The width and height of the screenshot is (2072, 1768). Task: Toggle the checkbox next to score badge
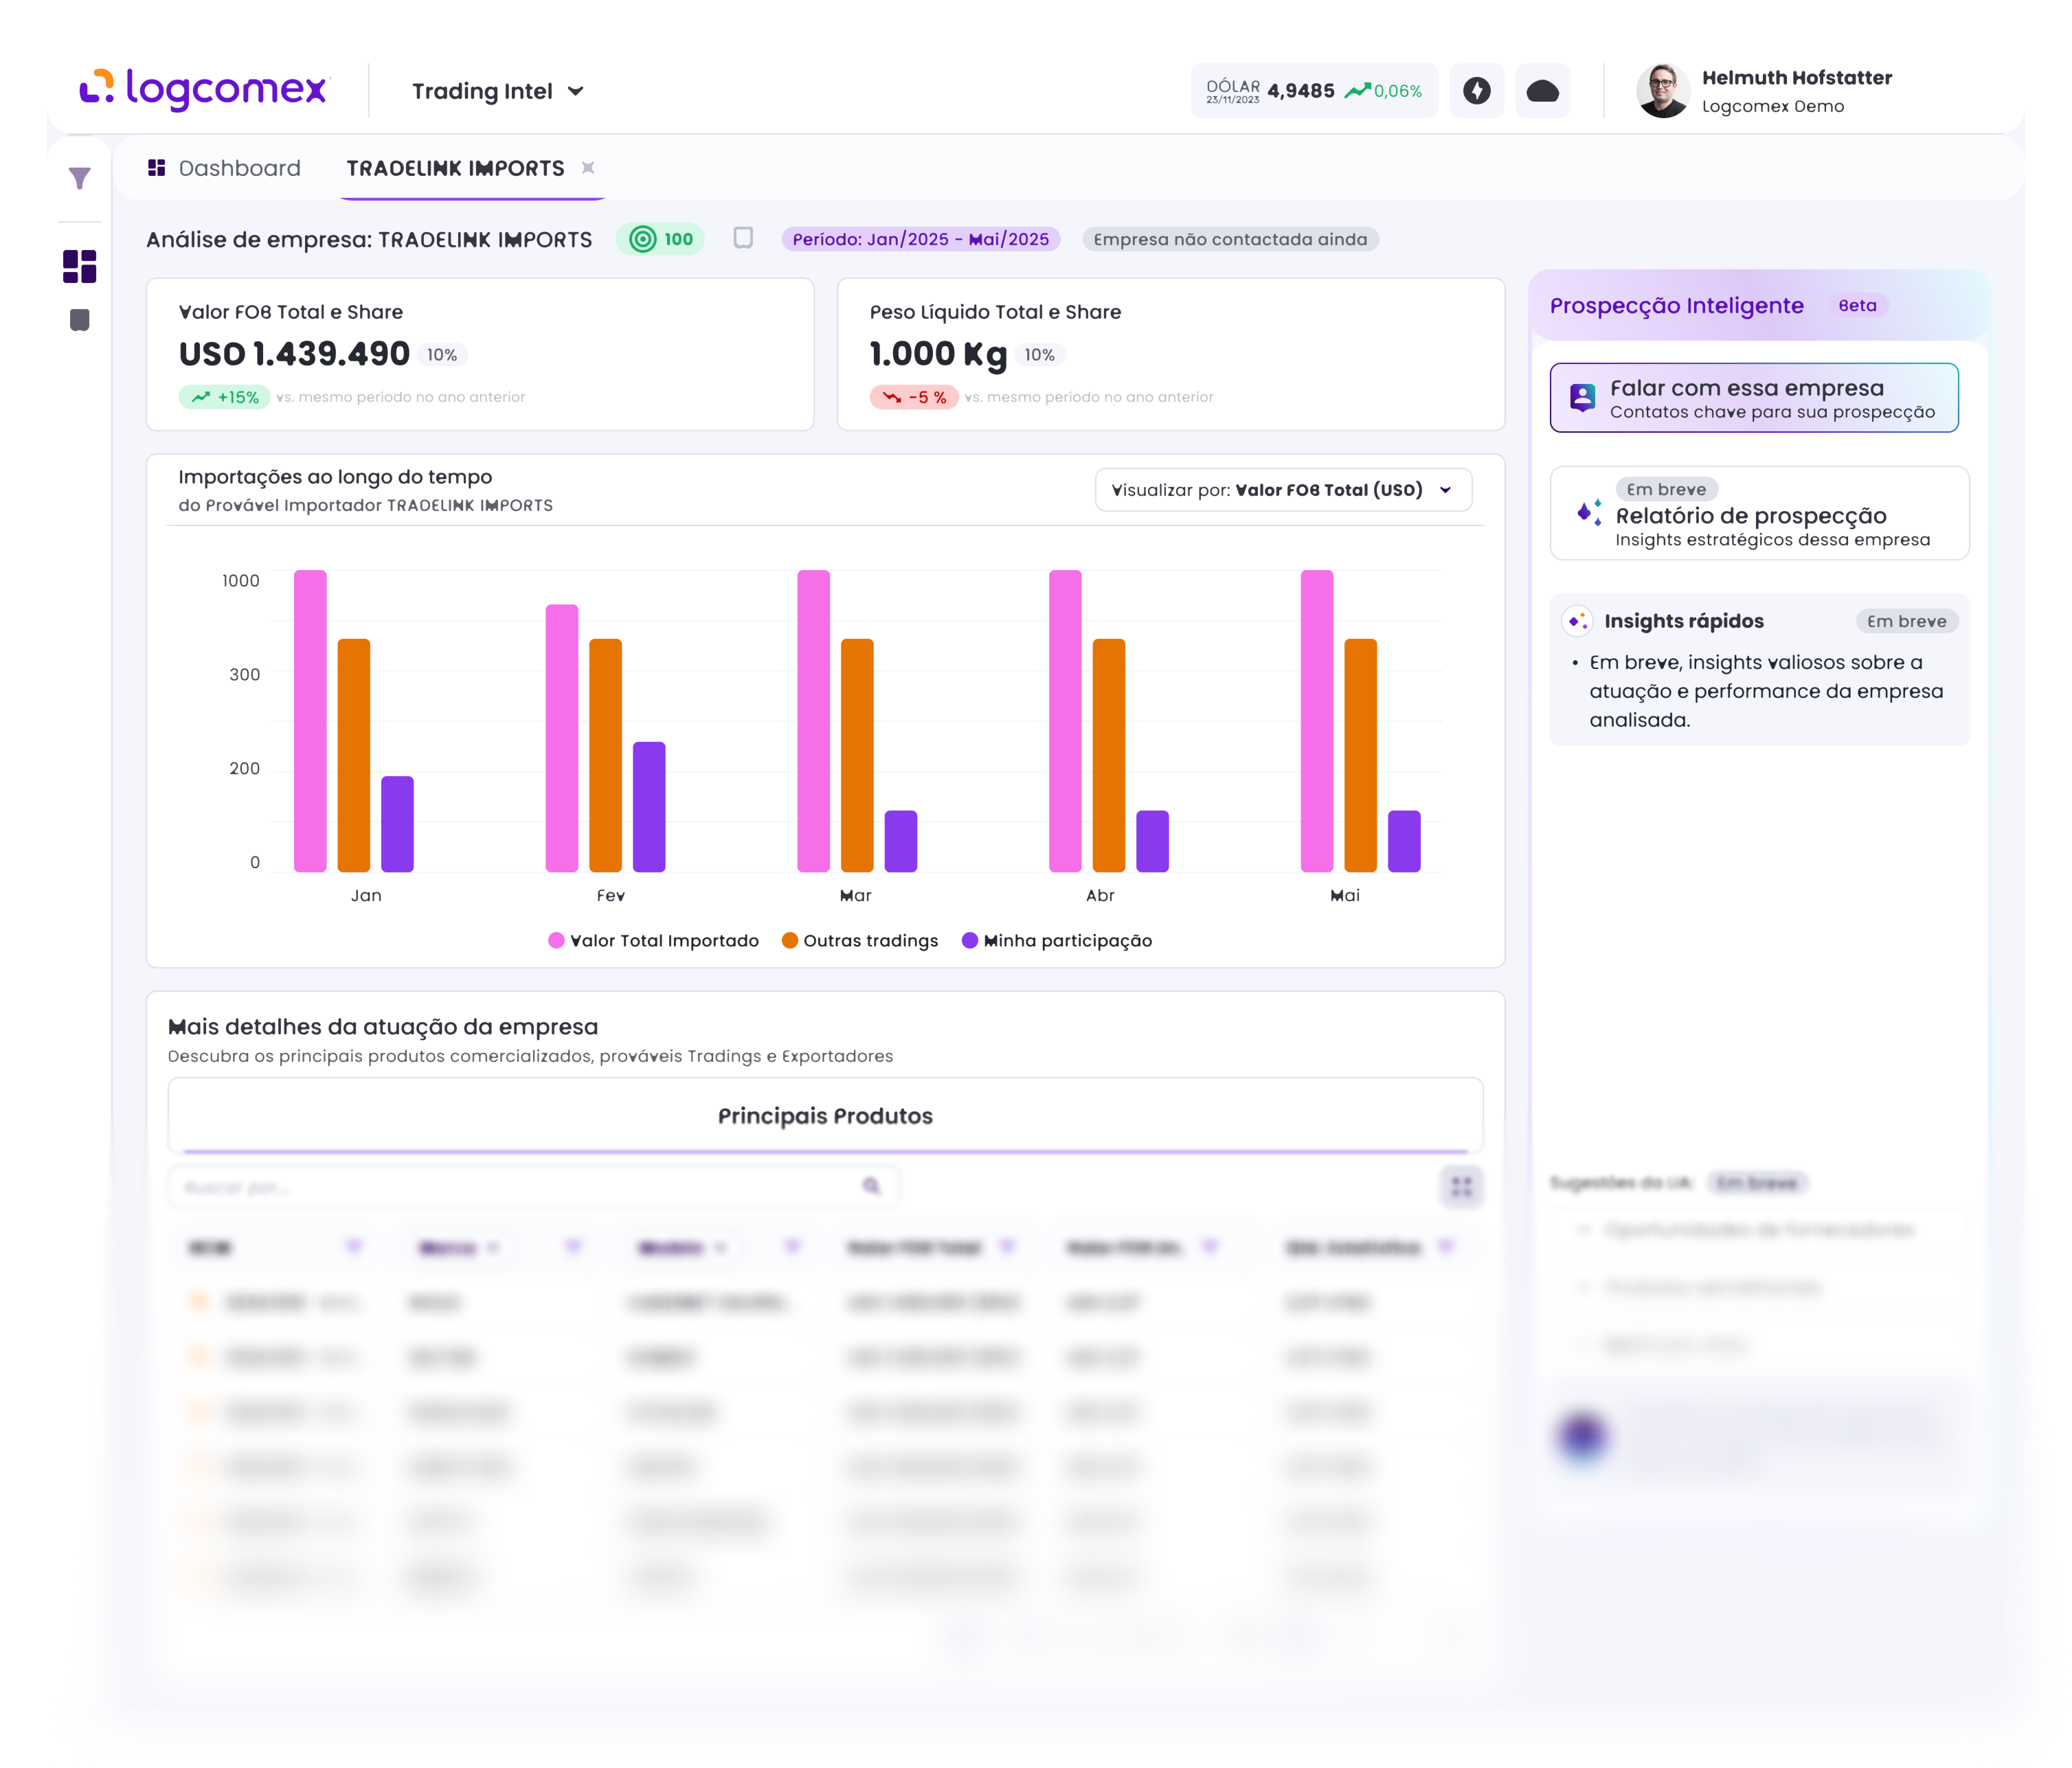click(743, 238)
